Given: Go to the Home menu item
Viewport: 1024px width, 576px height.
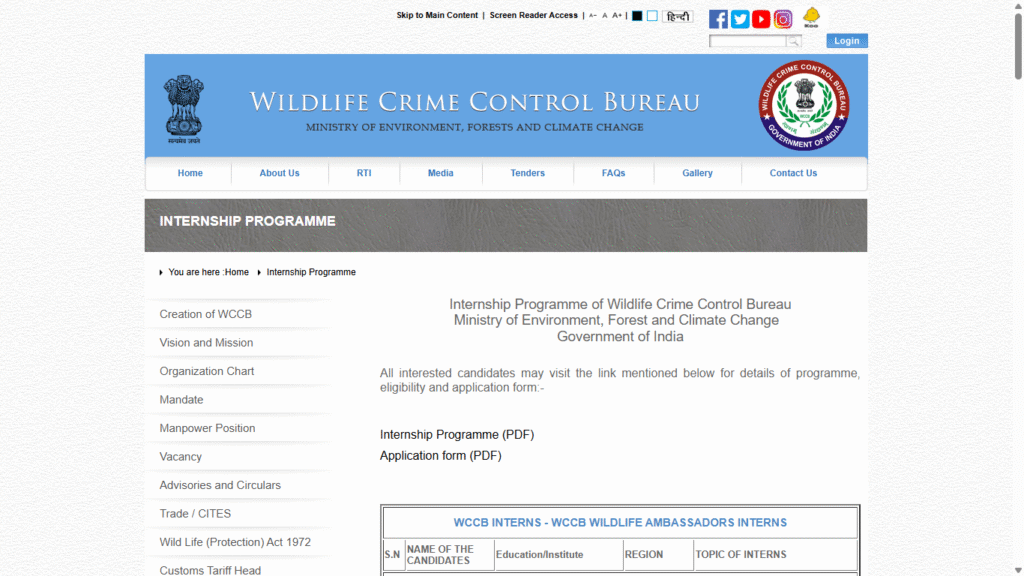Looking at the screenshot, I should click(190, 173).
